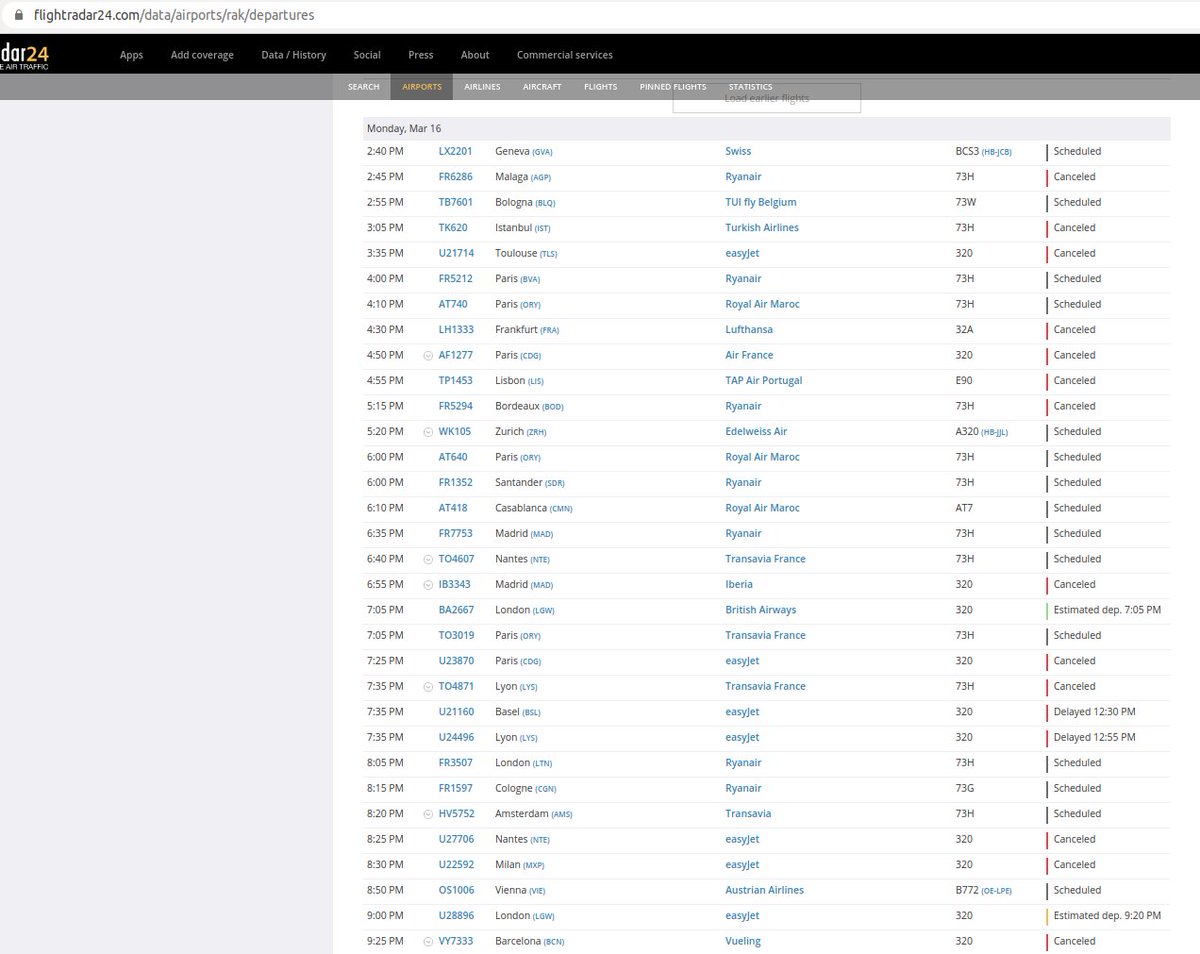
Task: Open flight TB7601 link
Action: 455,203
